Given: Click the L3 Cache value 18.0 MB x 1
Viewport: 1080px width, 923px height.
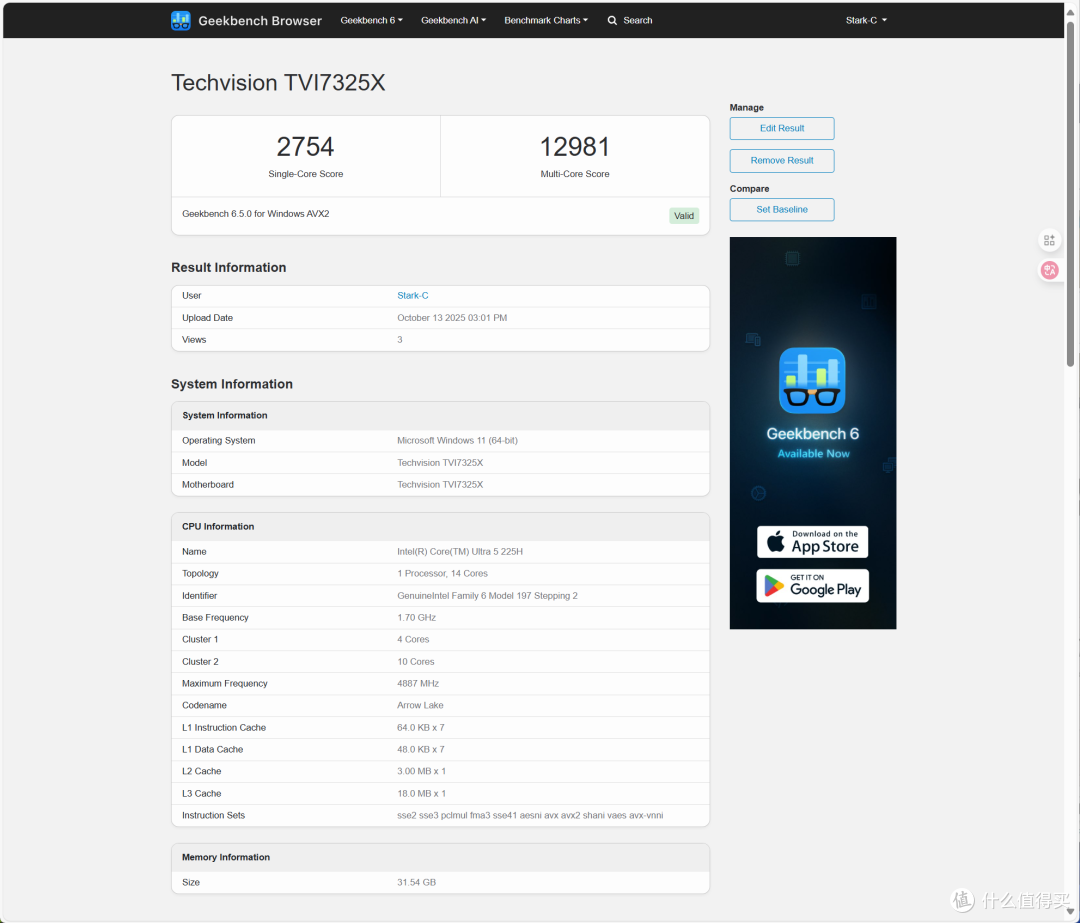Looking at the screenshot, I should click(x=422, y=794).
